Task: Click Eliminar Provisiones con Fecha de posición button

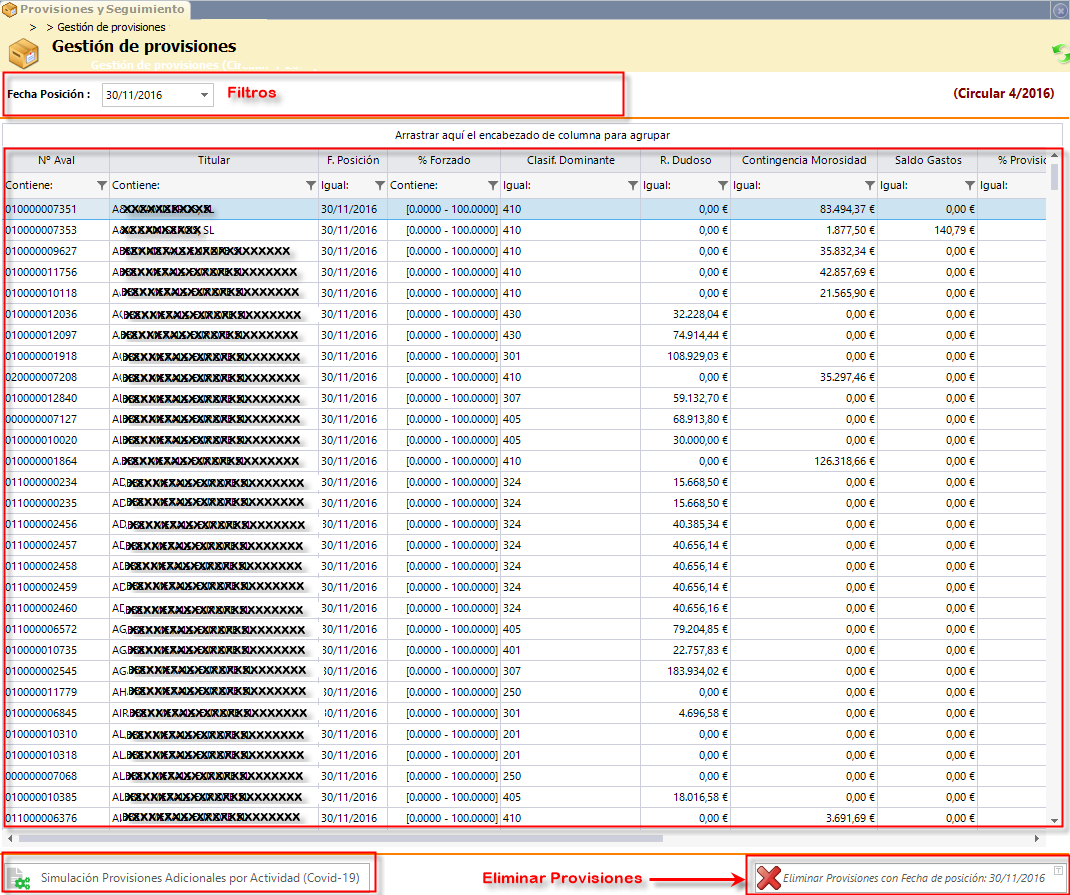Action: tap(910, 878)
